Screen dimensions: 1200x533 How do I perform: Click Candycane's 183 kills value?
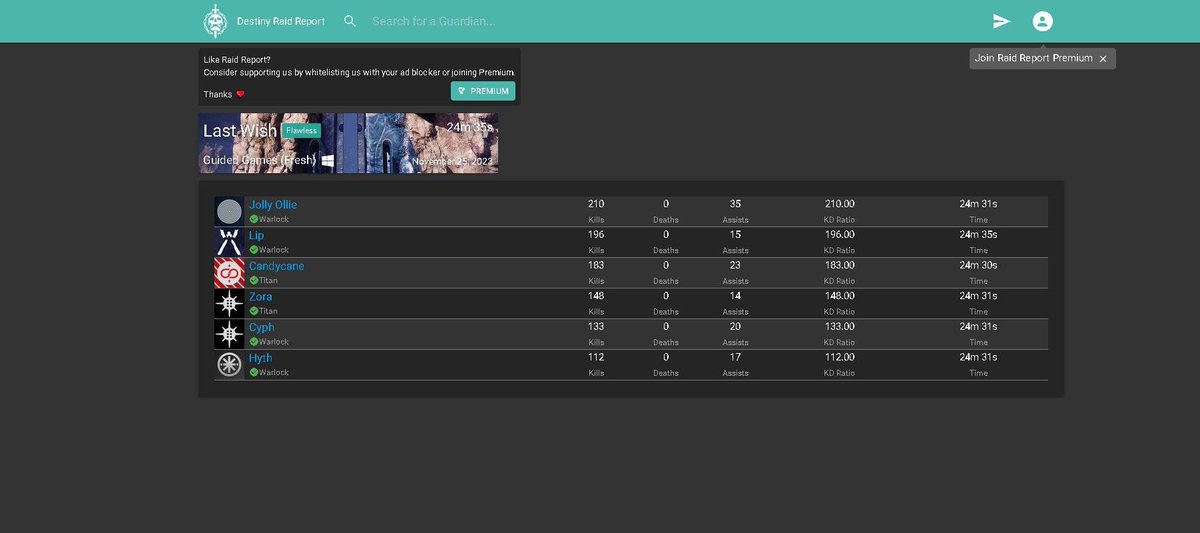pyautogui.click(x=596, y=265)
